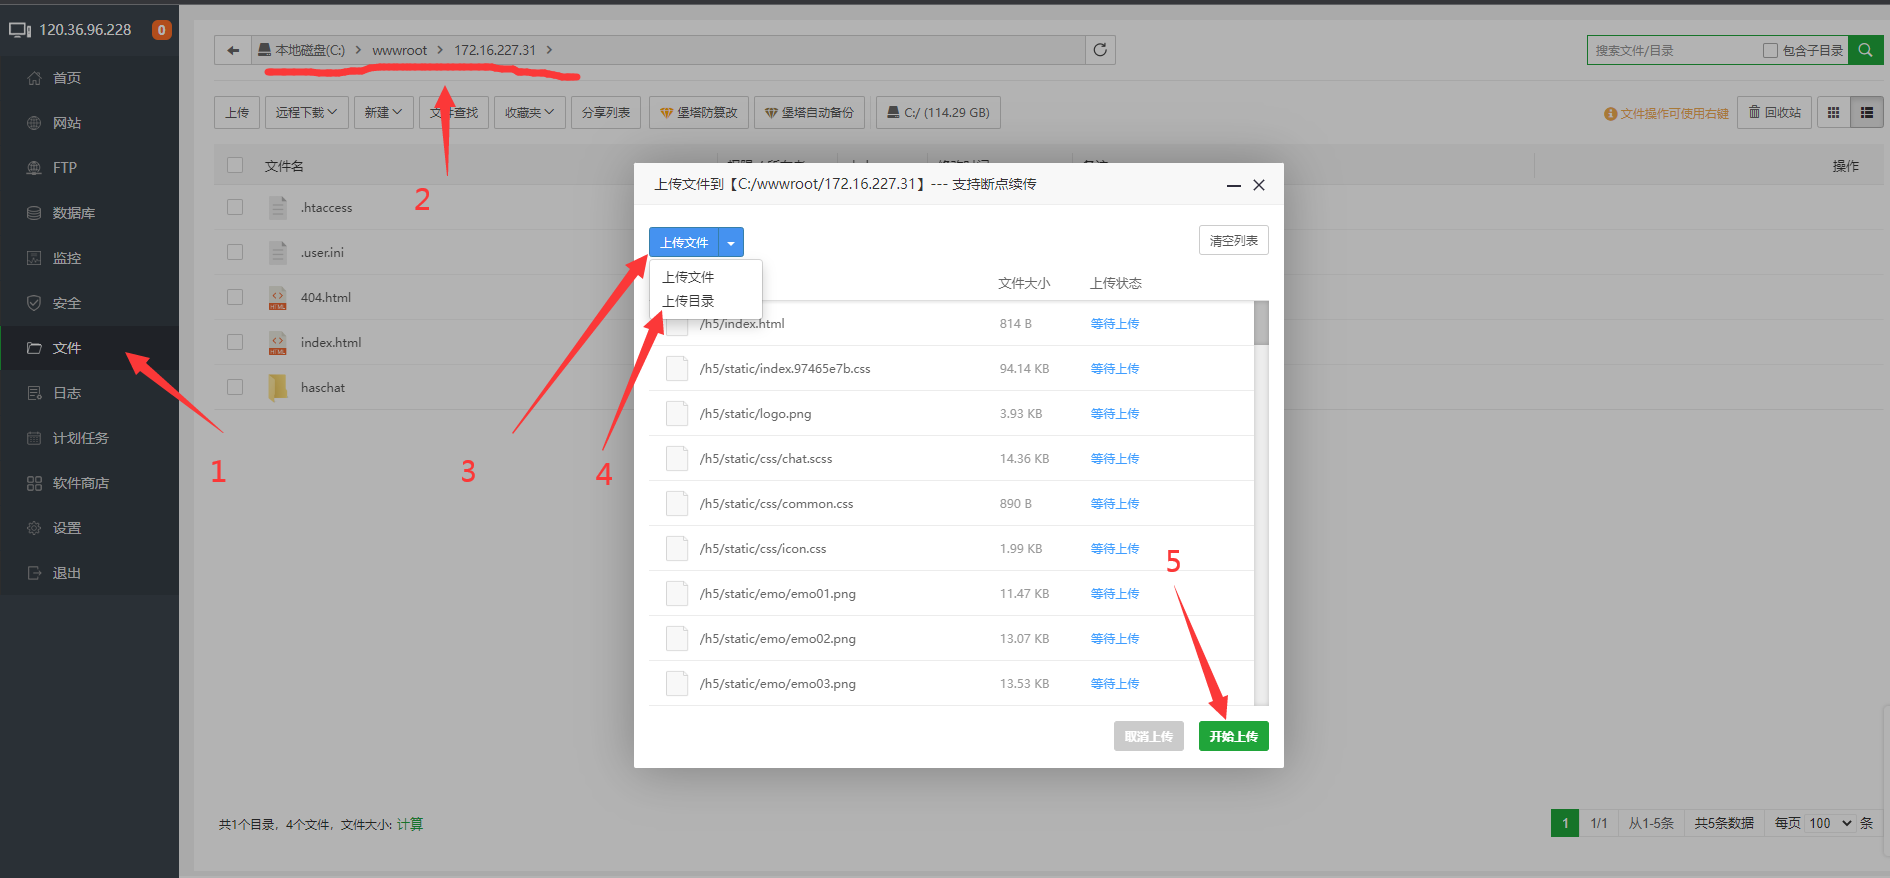This screenshot has width=1890, height=878.
Task: Click the toolbar 上传 button
Action: (x=237, y=113)
